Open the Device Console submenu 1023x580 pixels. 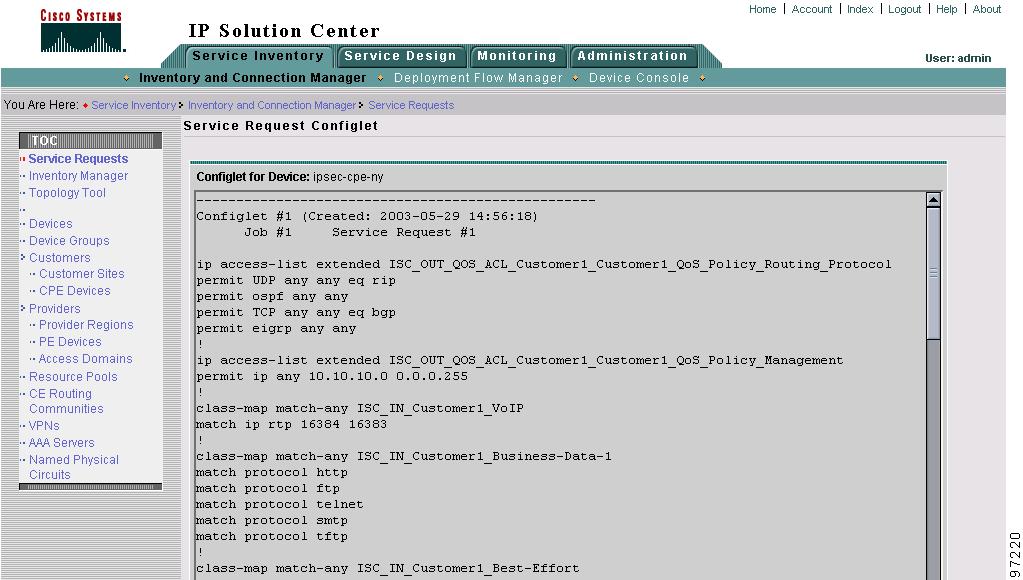click(639, 78)
